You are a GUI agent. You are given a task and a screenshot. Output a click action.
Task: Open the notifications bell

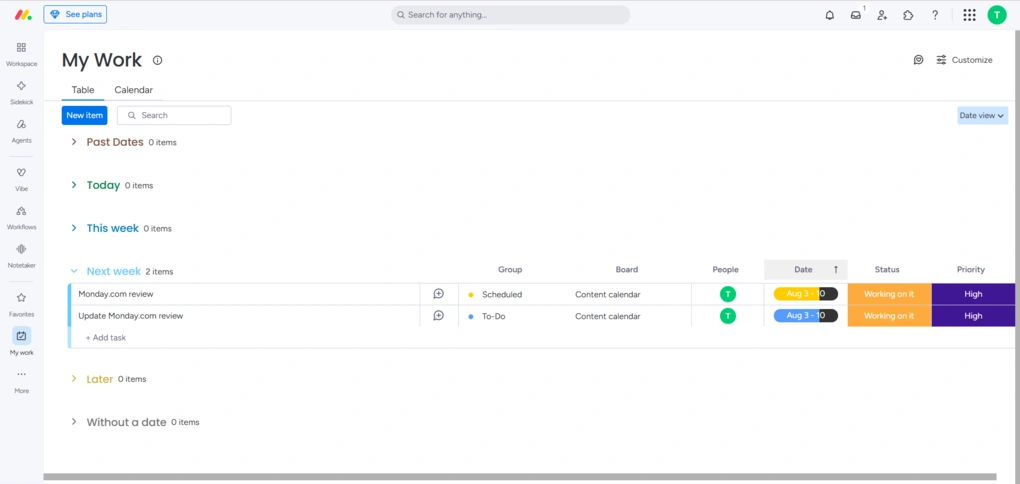point(829,15)
